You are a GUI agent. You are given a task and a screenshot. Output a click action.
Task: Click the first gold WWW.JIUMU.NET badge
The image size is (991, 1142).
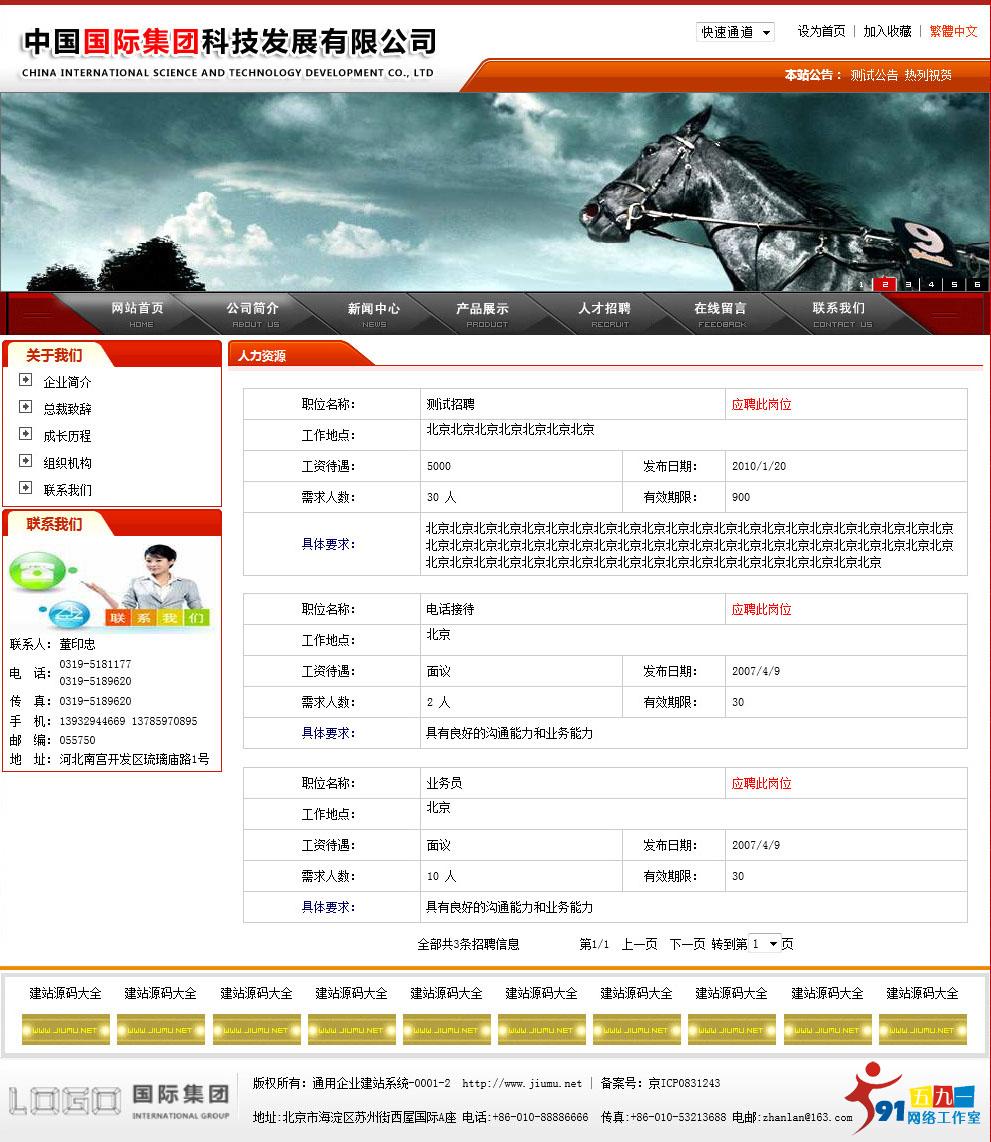[65, 1030]
